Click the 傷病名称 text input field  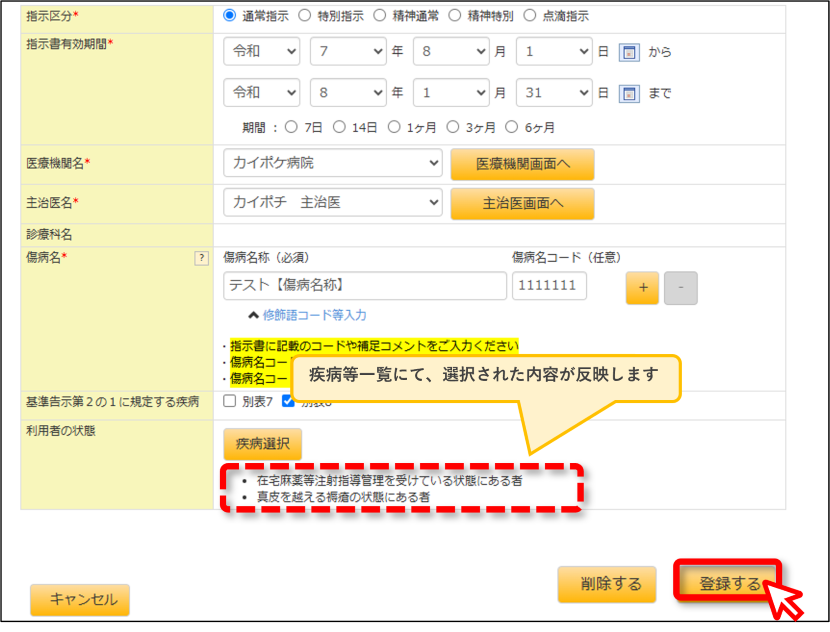click(x=365, y=286)
